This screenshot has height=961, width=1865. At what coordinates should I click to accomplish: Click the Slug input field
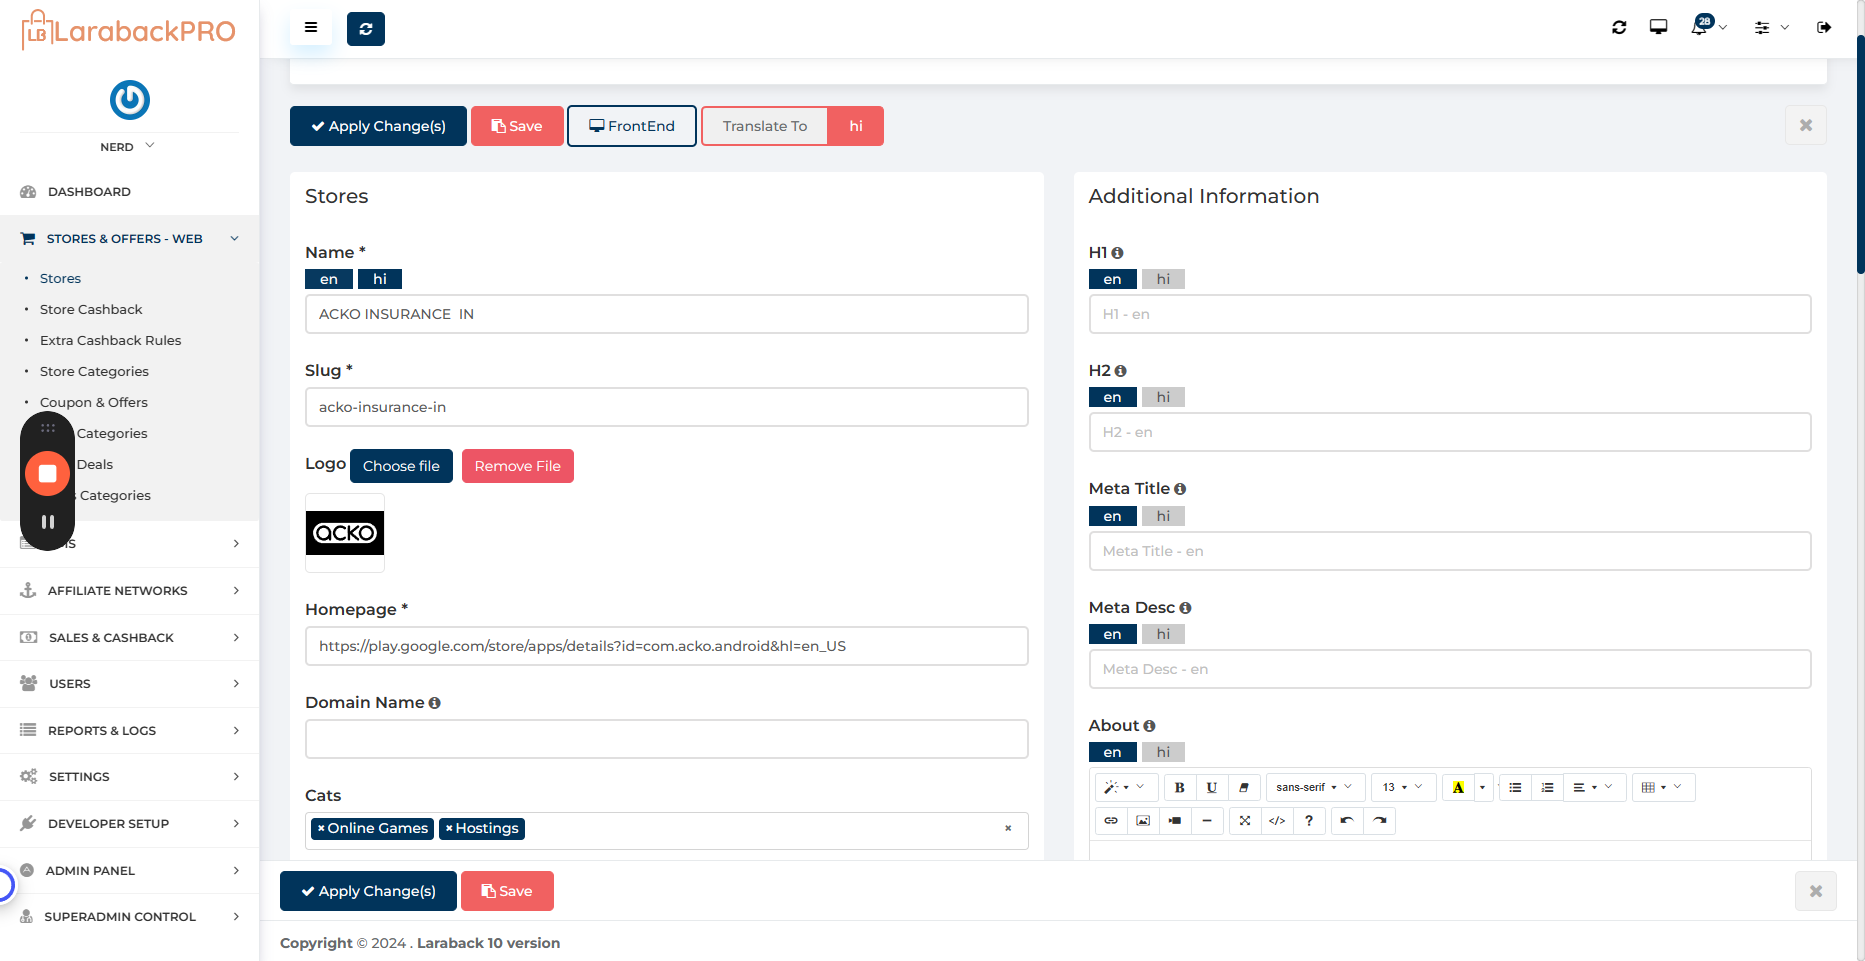(667, 407)
